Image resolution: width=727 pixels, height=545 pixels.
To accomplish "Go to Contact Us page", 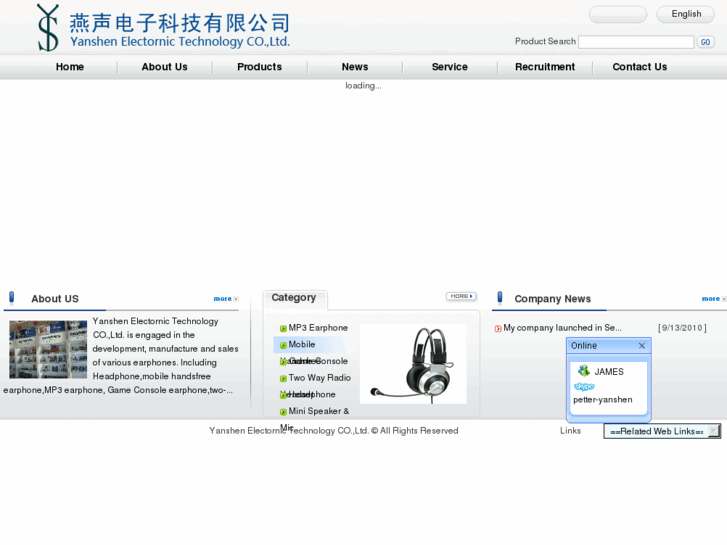I will [640, 67].
